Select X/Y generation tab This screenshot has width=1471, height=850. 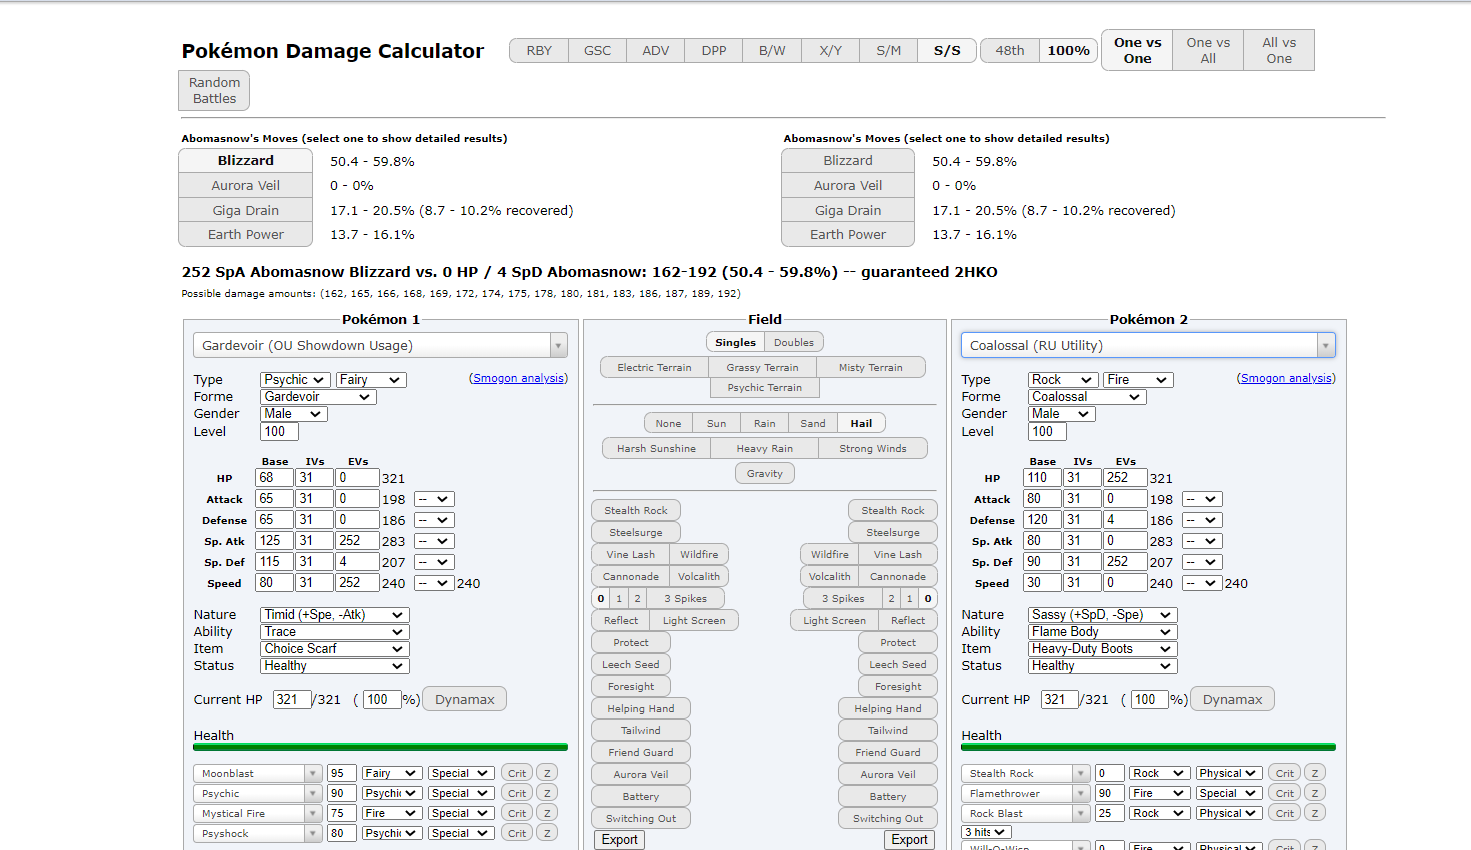pyautogui.click(x=830, y=50)
